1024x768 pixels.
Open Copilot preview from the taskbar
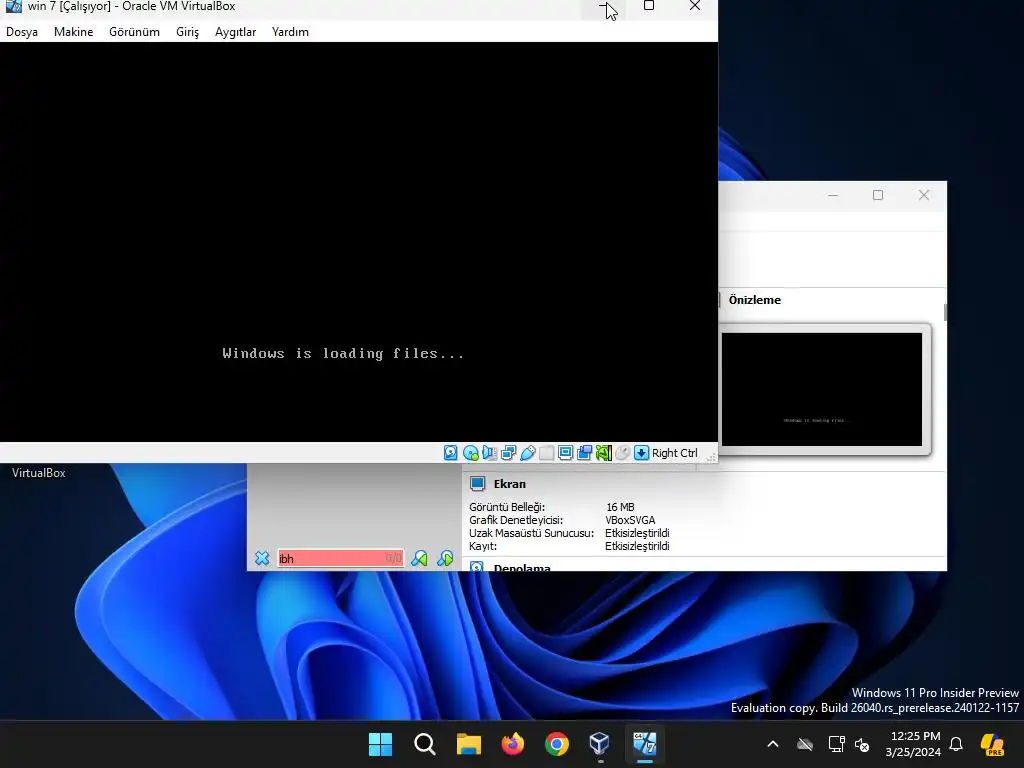point(992,744)
